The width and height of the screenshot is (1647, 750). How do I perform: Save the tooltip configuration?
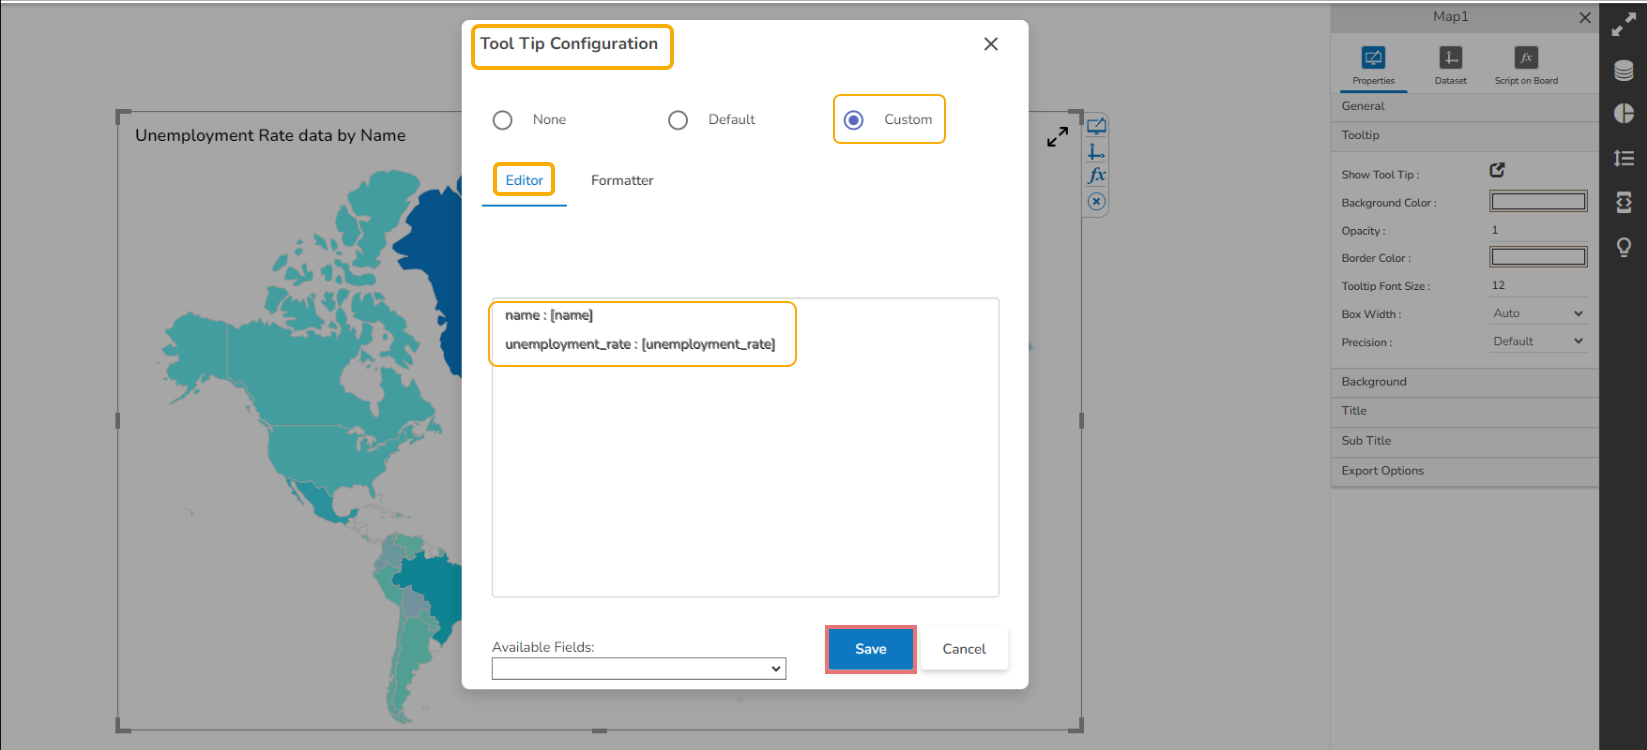(x=871, y=649)
